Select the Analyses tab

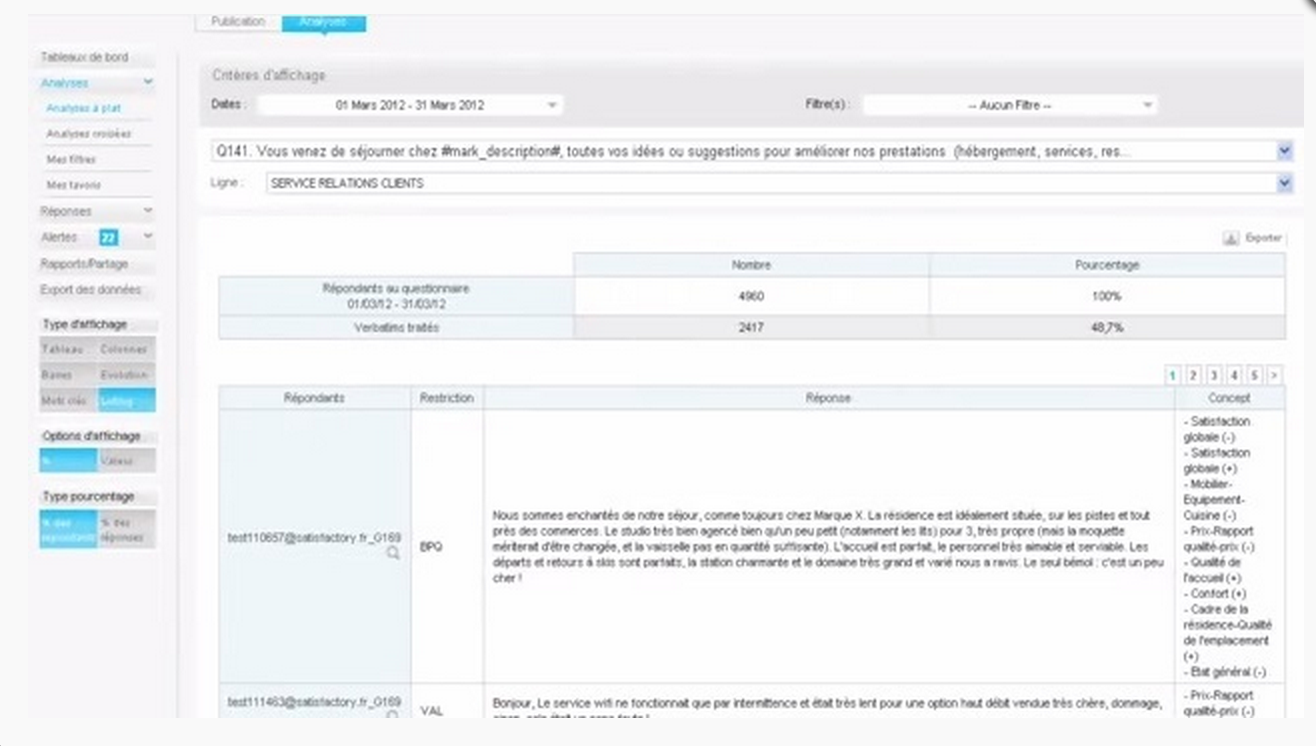323,20
